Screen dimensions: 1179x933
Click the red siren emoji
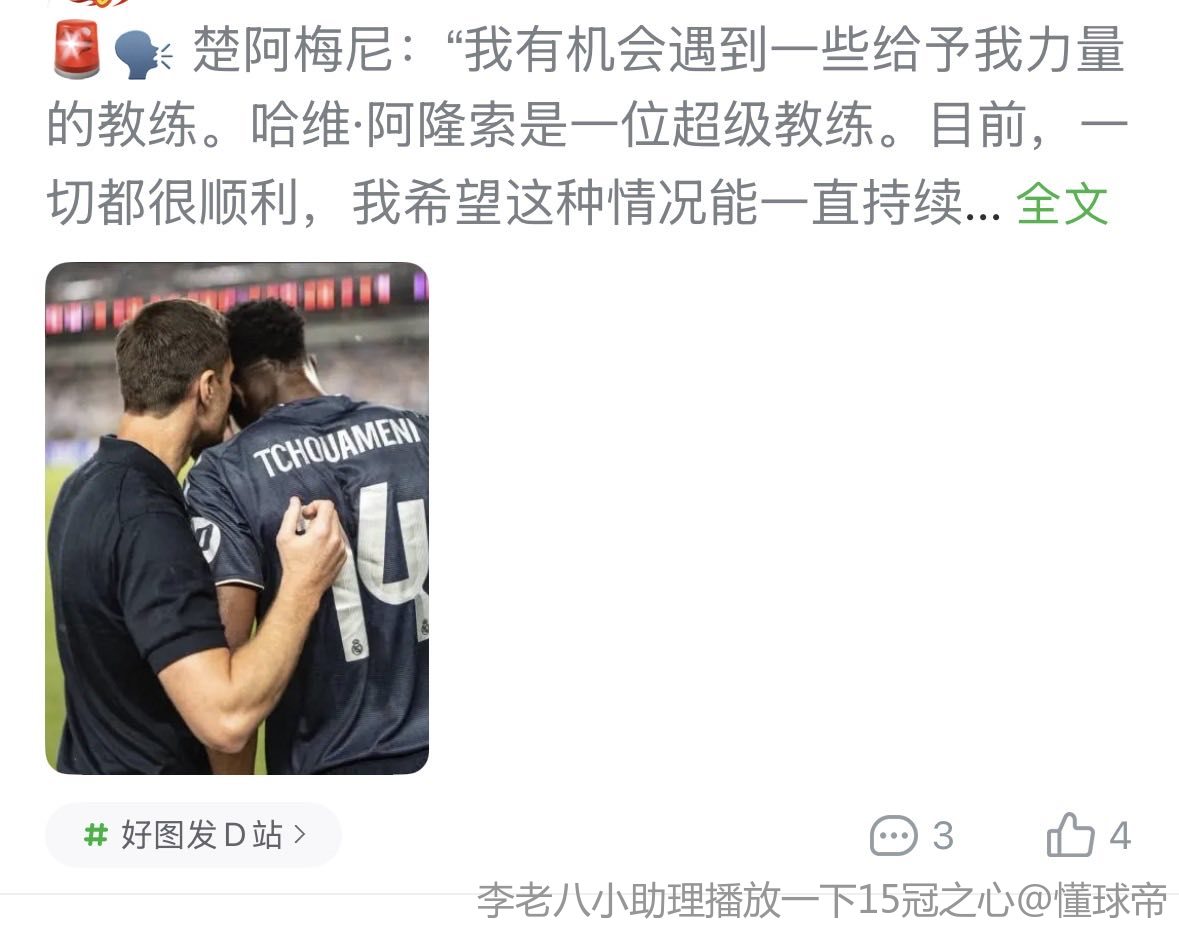(x=77, y=49)
